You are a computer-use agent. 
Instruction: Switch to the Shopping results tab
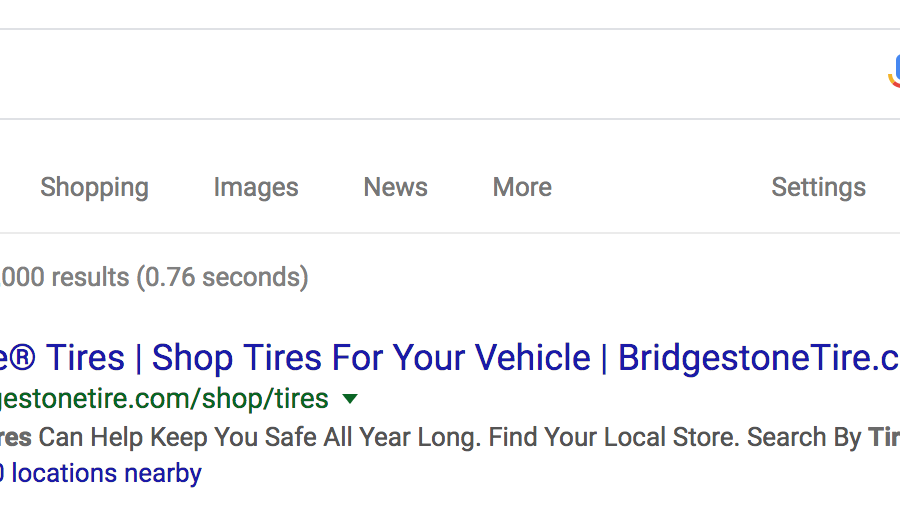[x=94, y=187]
